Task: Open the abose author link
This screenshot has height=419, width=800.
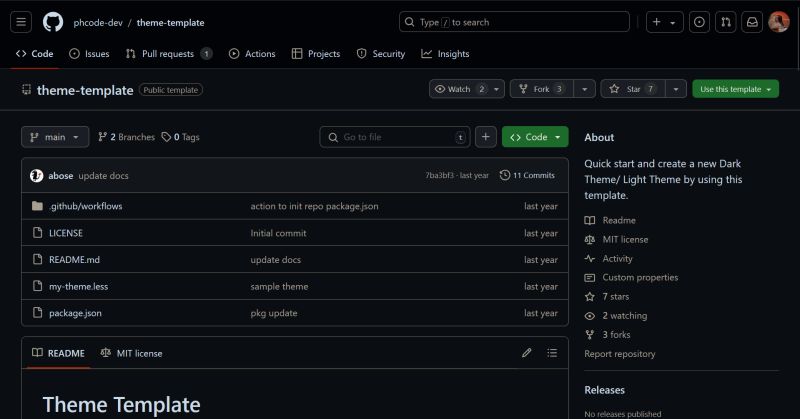Action: click(61, 176)
